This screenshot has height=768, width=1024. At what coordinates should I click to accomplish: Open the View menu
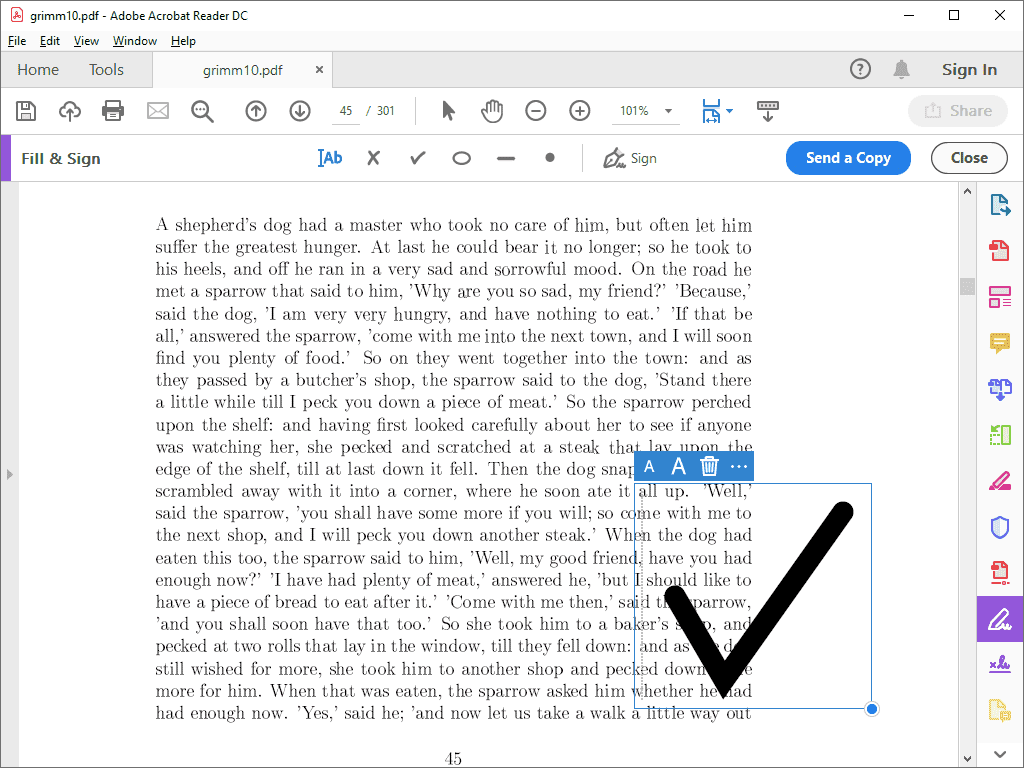coord(86,41)
